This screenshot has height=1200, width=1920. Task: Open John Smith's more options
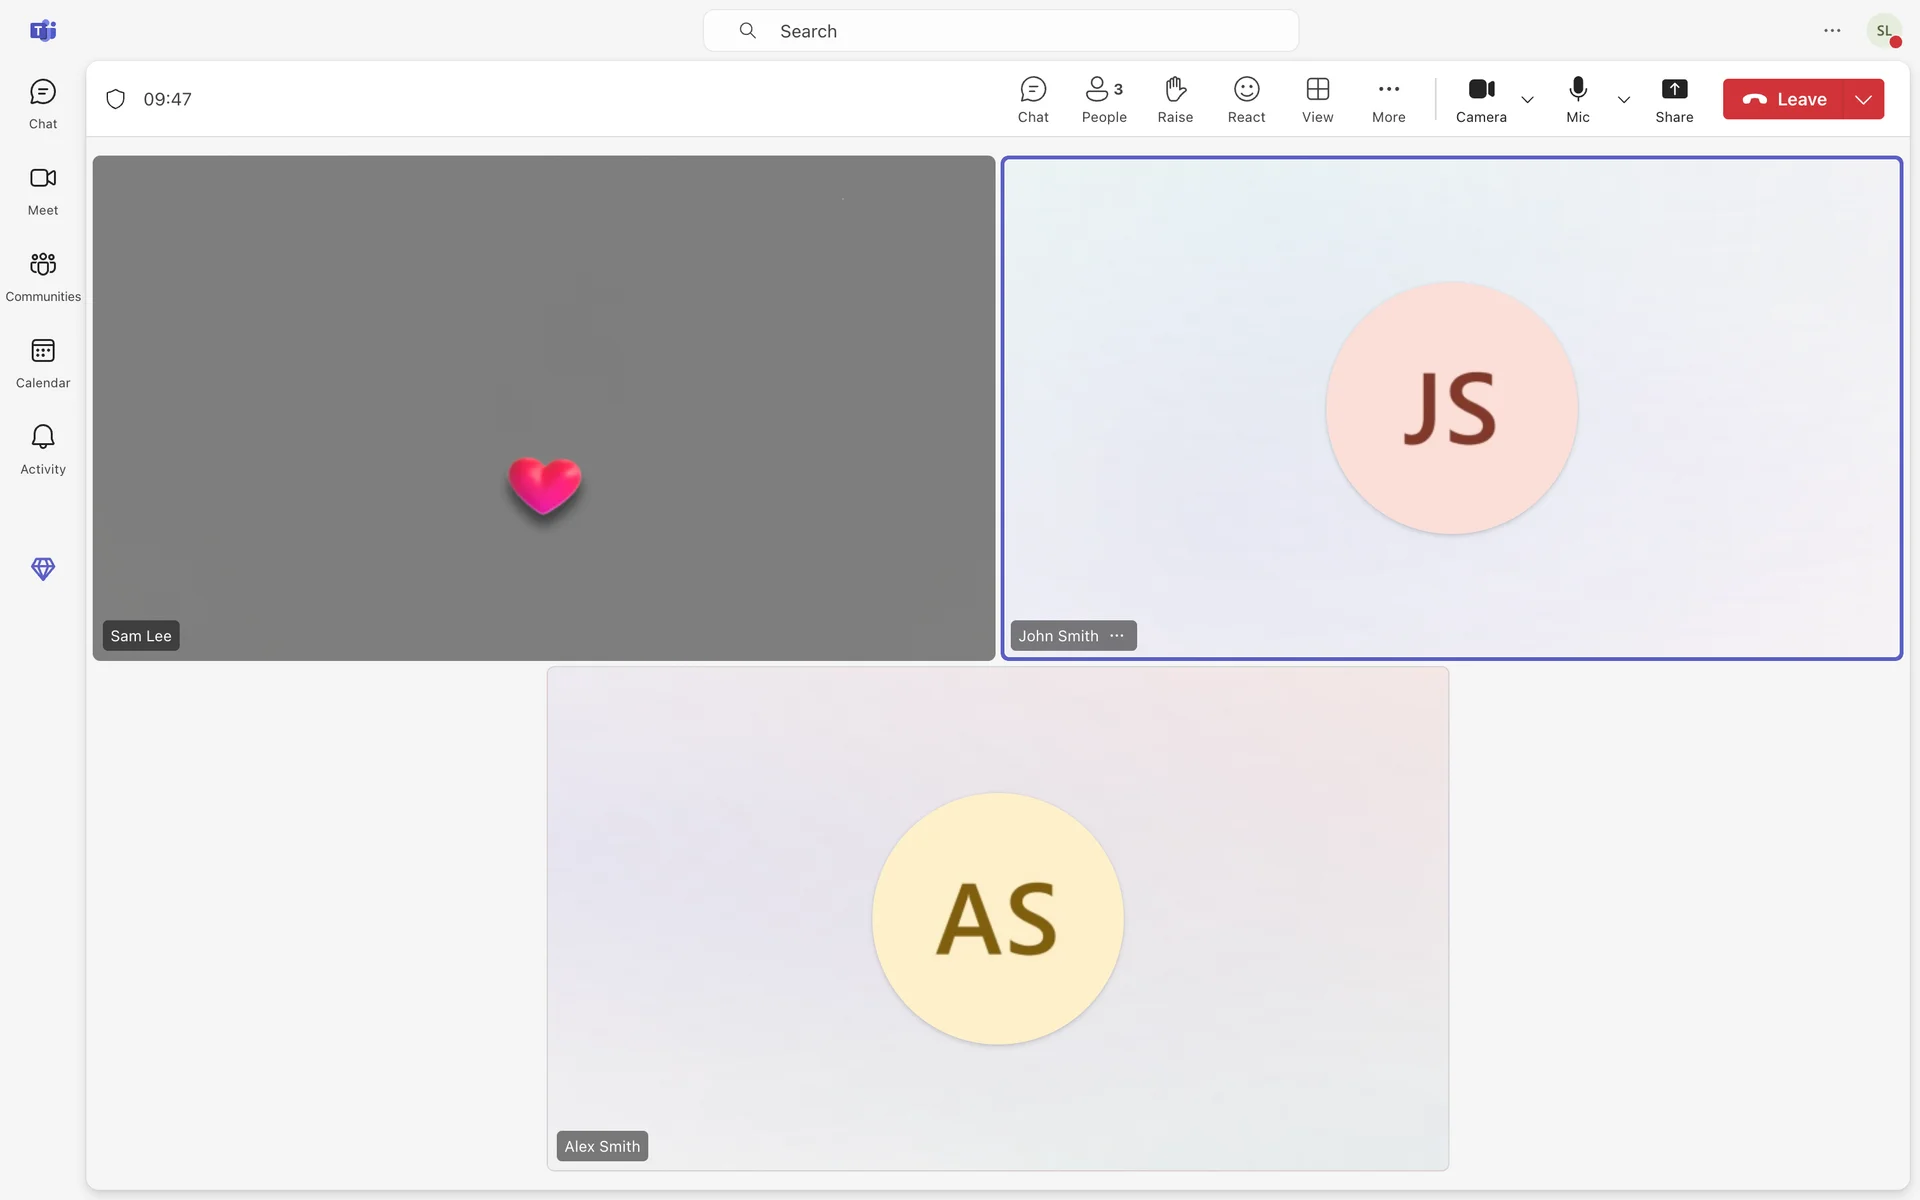1117,636
